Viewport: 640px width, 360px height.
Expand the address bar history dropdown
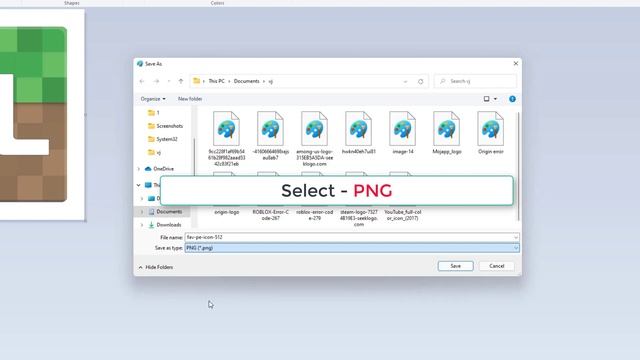click(405, 82)
